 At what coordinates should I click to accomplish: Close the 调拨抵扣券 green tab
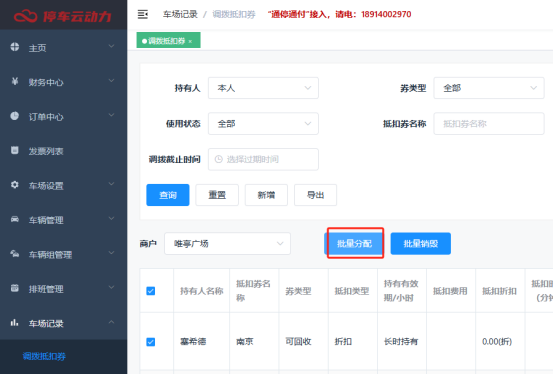[190, 42]
